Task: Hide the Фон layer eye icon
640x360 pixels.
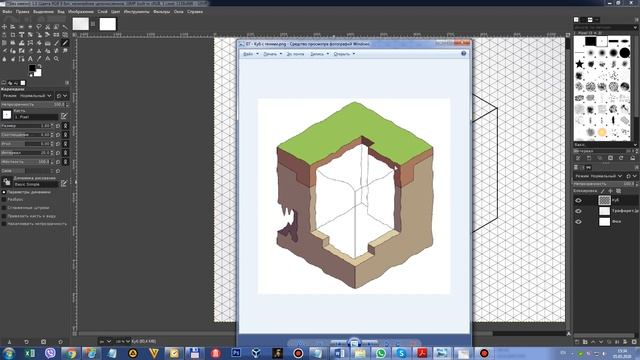Action: click(x=578, y=222)
